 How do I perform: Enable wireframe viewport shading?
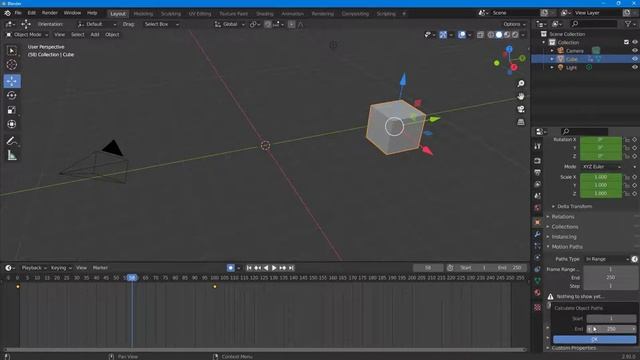coord(491,35)
